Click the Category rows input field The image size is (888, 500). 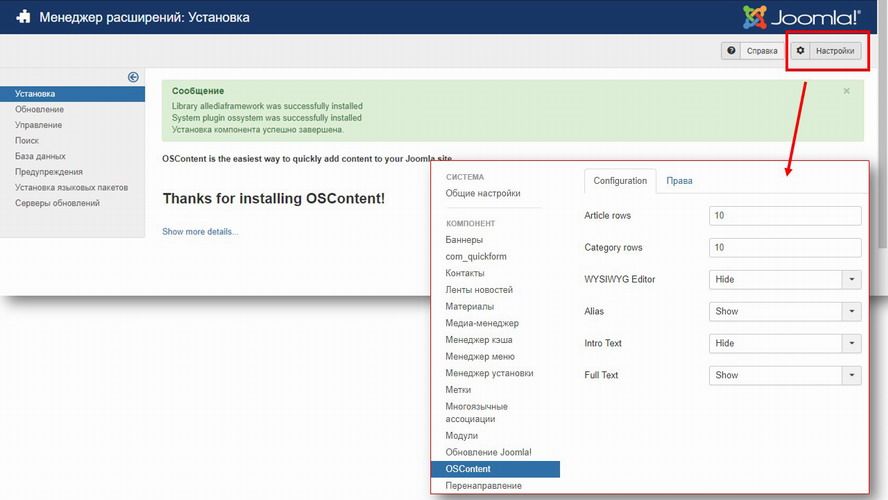click(785, 247)
